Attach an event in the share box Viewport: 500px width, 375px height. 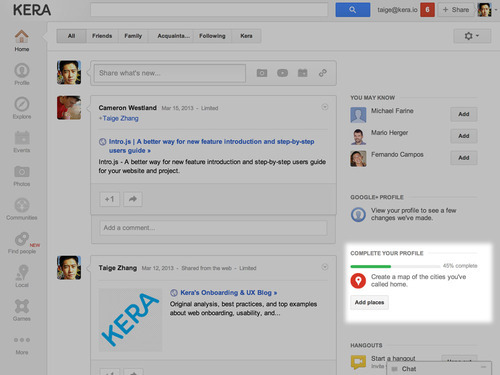pyautogui.click(x=302, y=73)
